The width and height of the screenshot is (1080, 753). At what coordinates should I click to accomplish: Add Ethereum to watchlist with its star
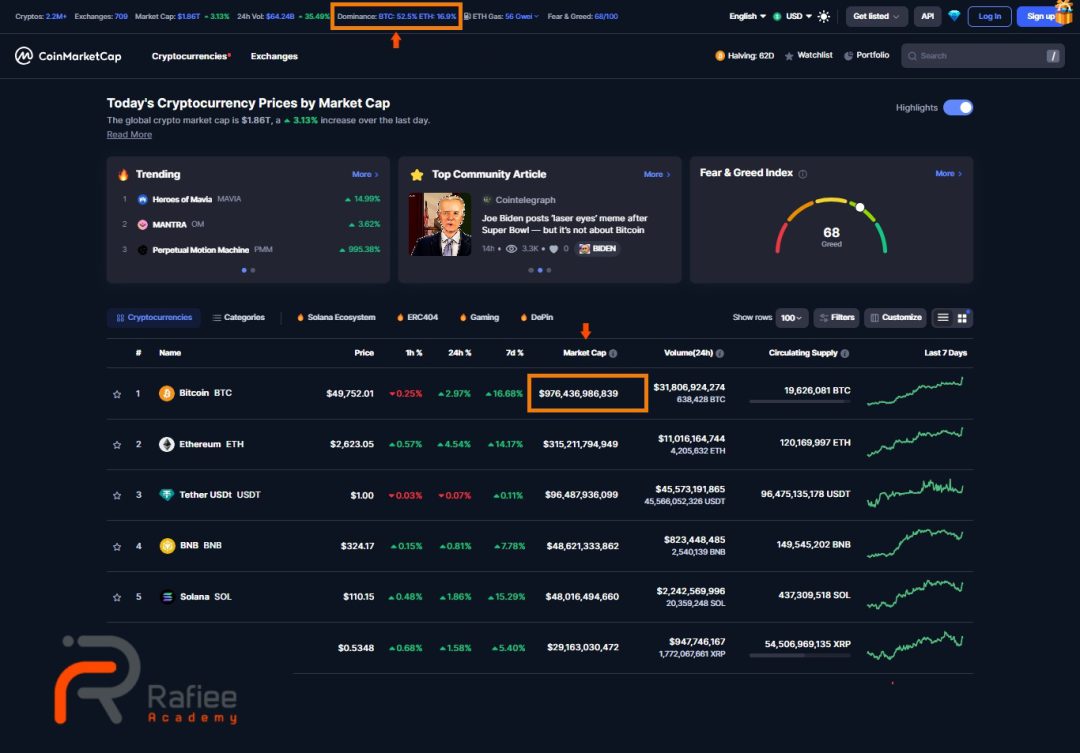tap(117, 445)
